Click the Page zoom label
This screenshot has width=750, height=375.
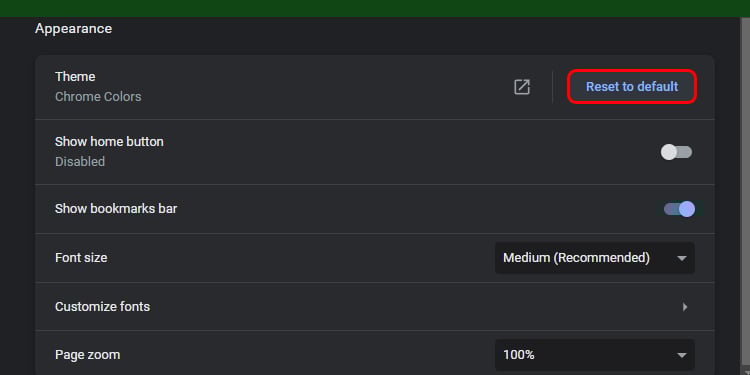tap(88, 355)
